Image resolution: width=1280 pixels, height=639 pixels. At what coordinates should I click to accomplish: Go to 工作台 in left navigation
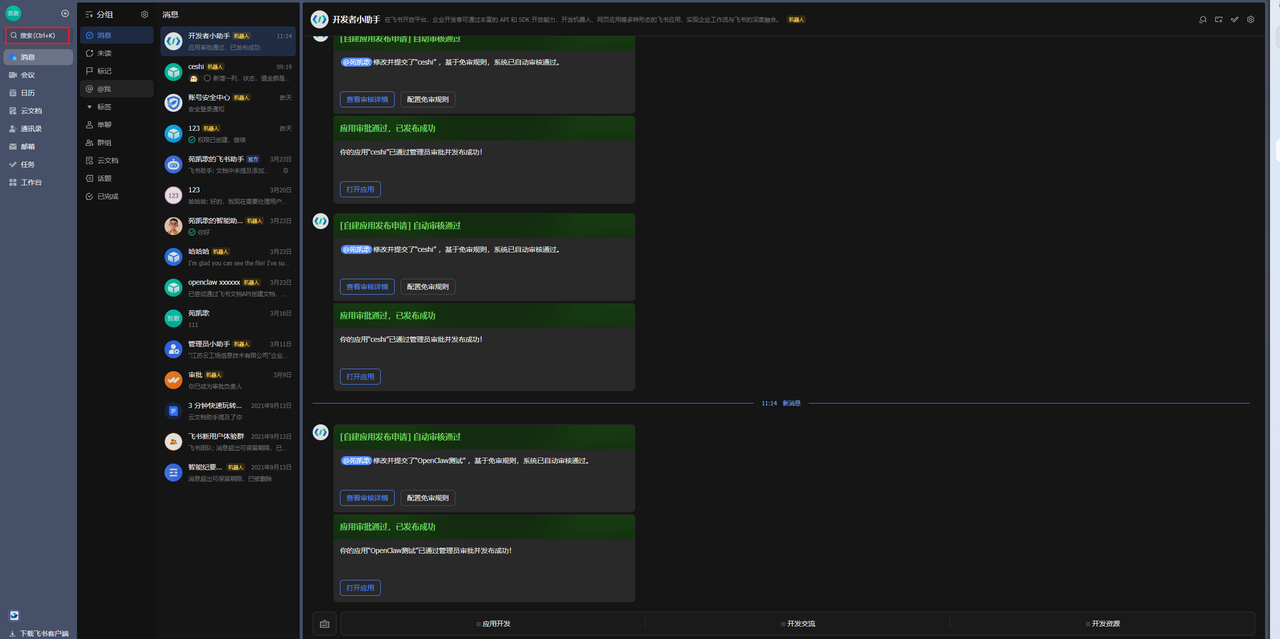coord(31,183)
